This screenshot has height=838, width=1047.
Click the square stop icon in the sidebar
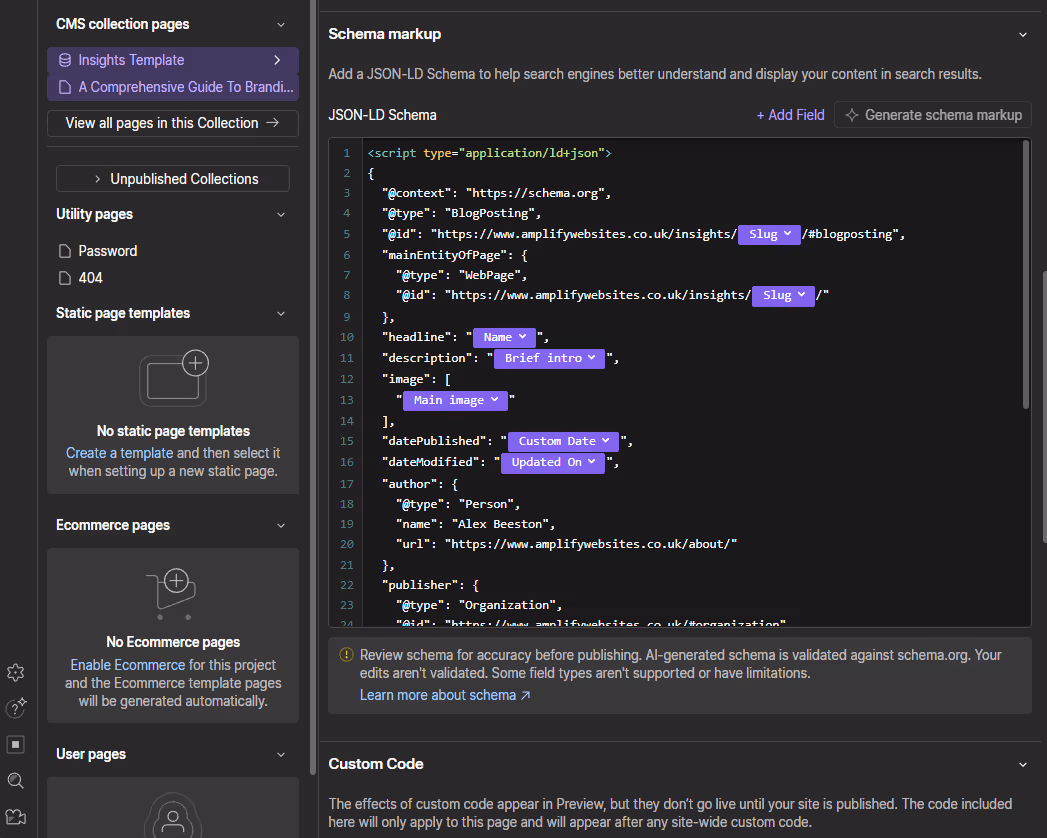pos(15,744)
